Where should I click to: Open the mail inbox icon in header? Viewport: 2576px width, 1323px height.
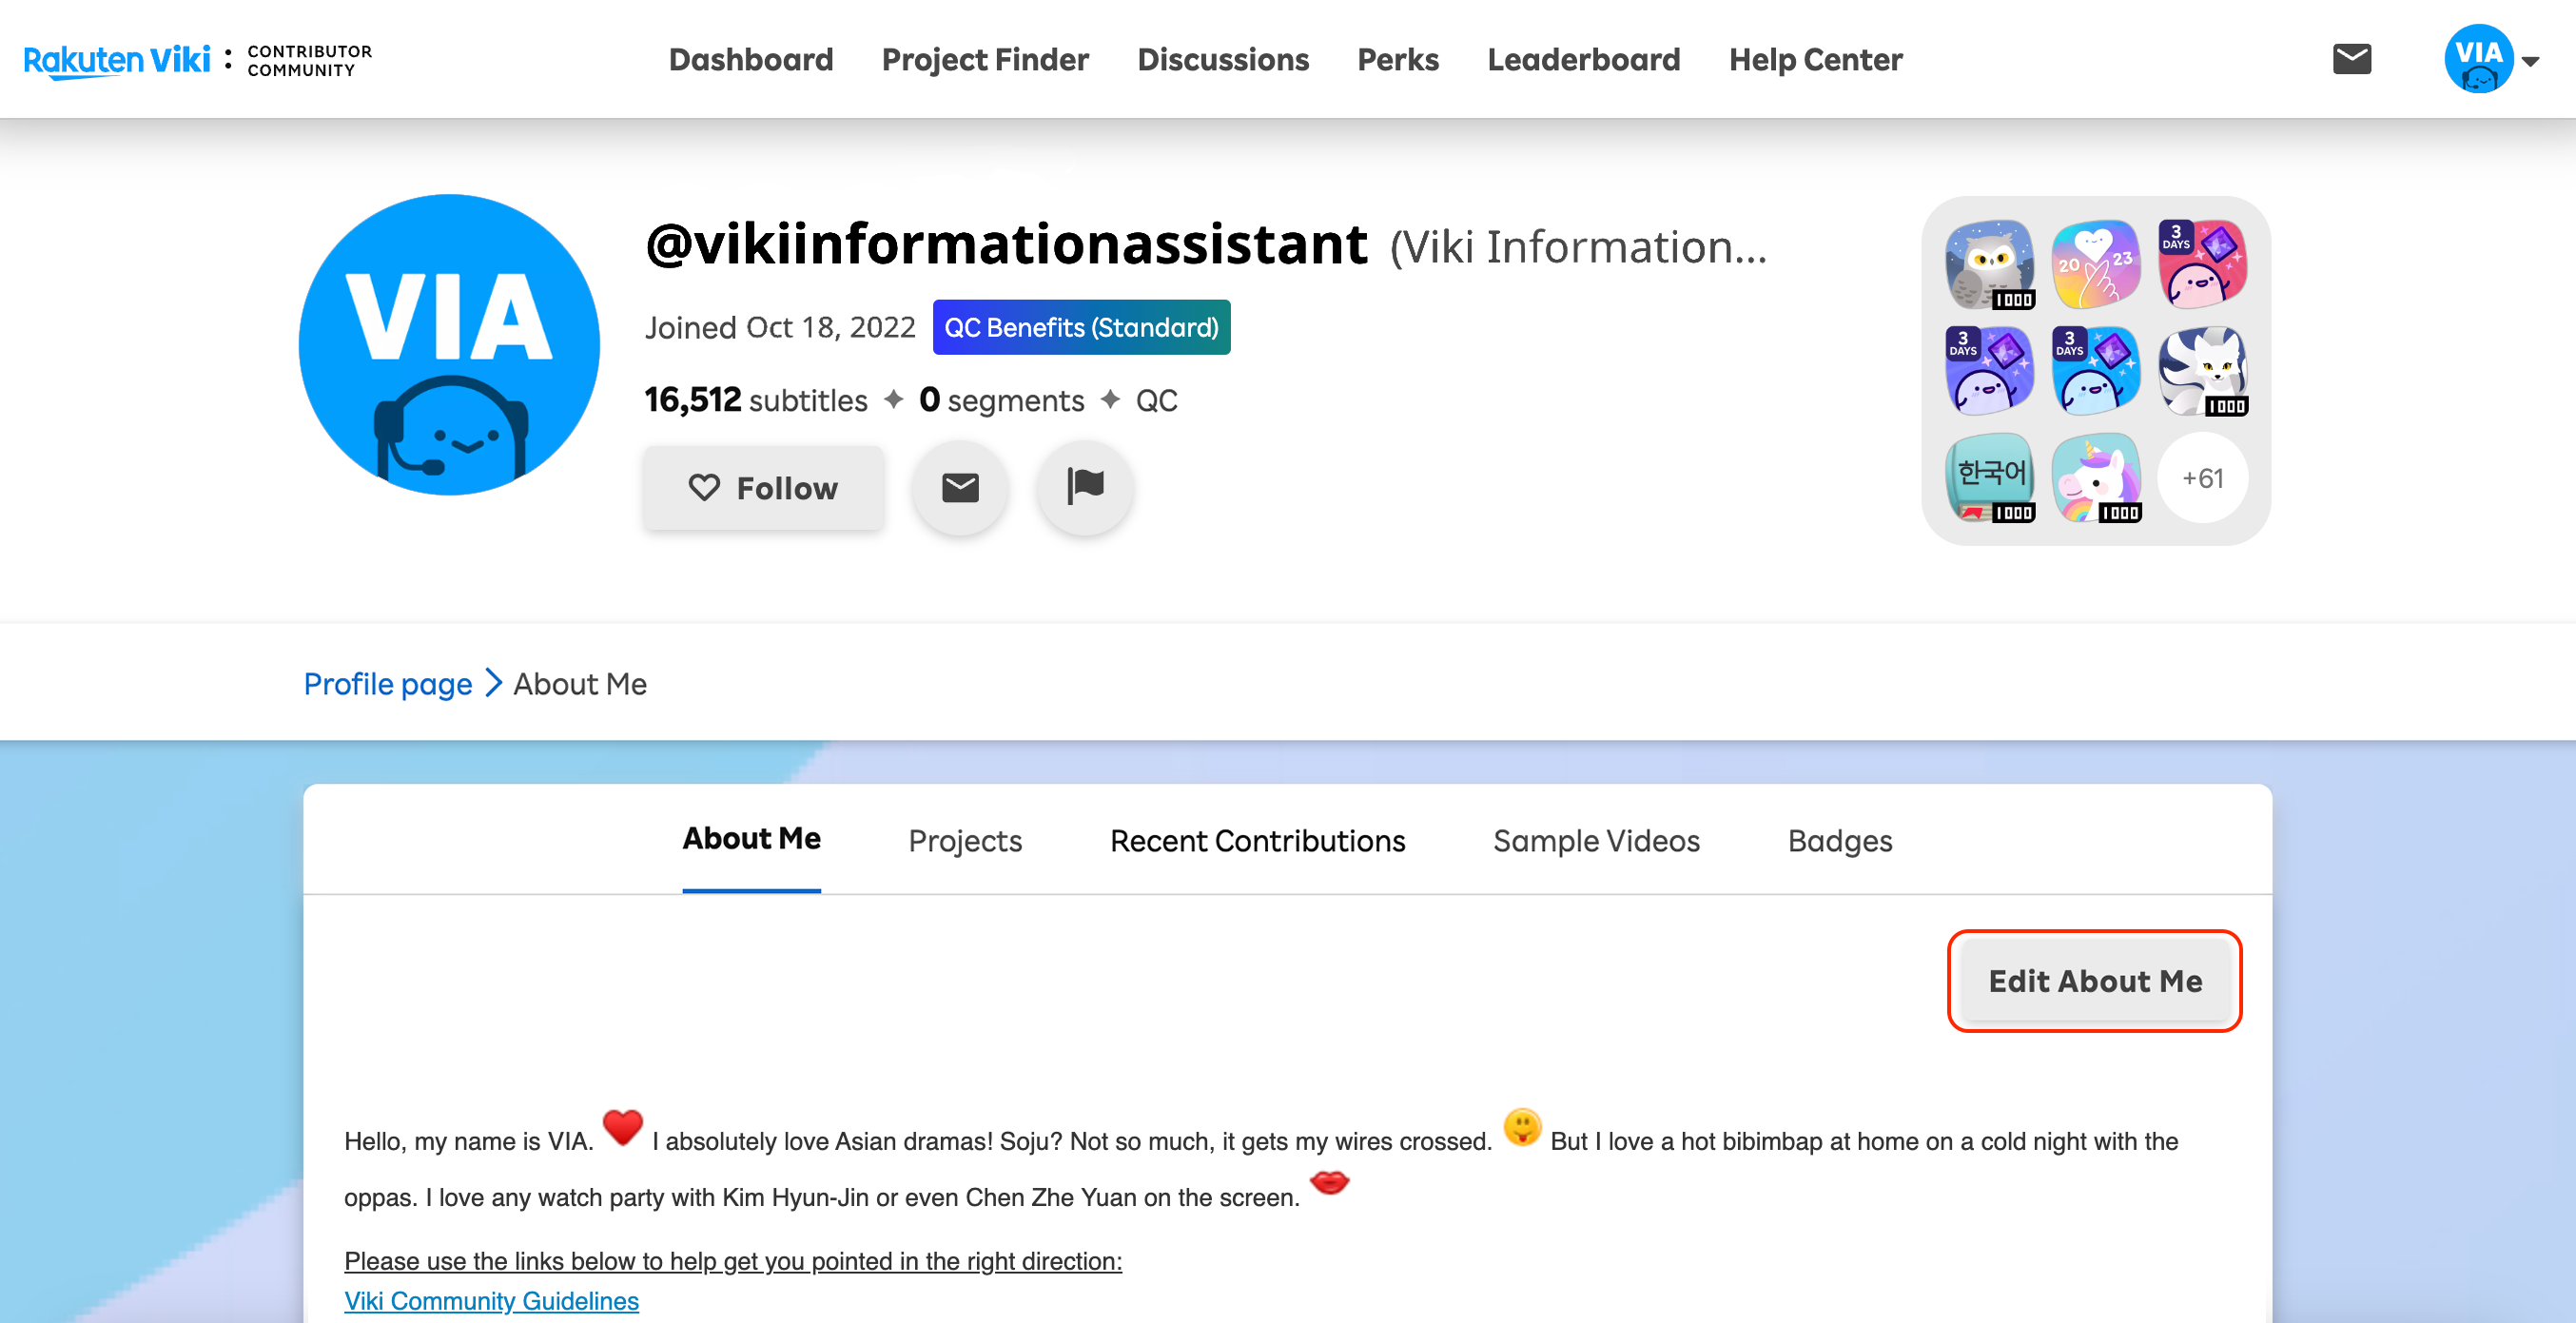click(x=2351, y=59)
